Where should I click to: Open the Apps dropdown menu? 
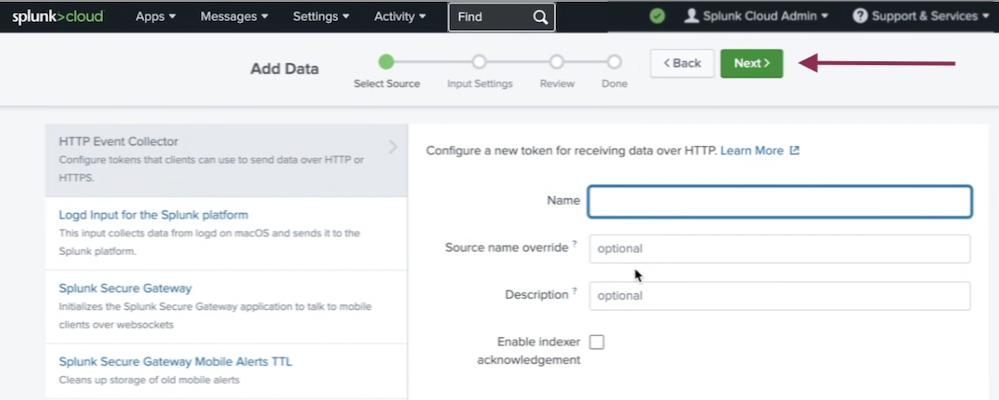[x=155, y=17]
